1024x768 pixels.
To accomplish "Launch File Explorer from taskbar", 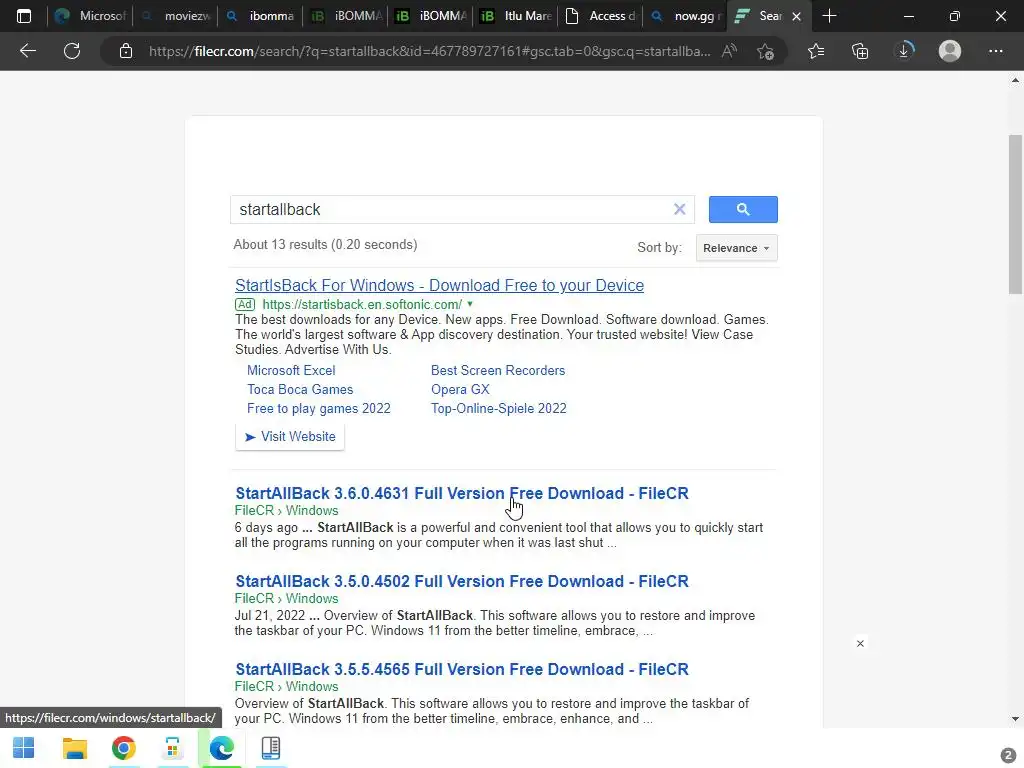I will (x=74, y=748).
